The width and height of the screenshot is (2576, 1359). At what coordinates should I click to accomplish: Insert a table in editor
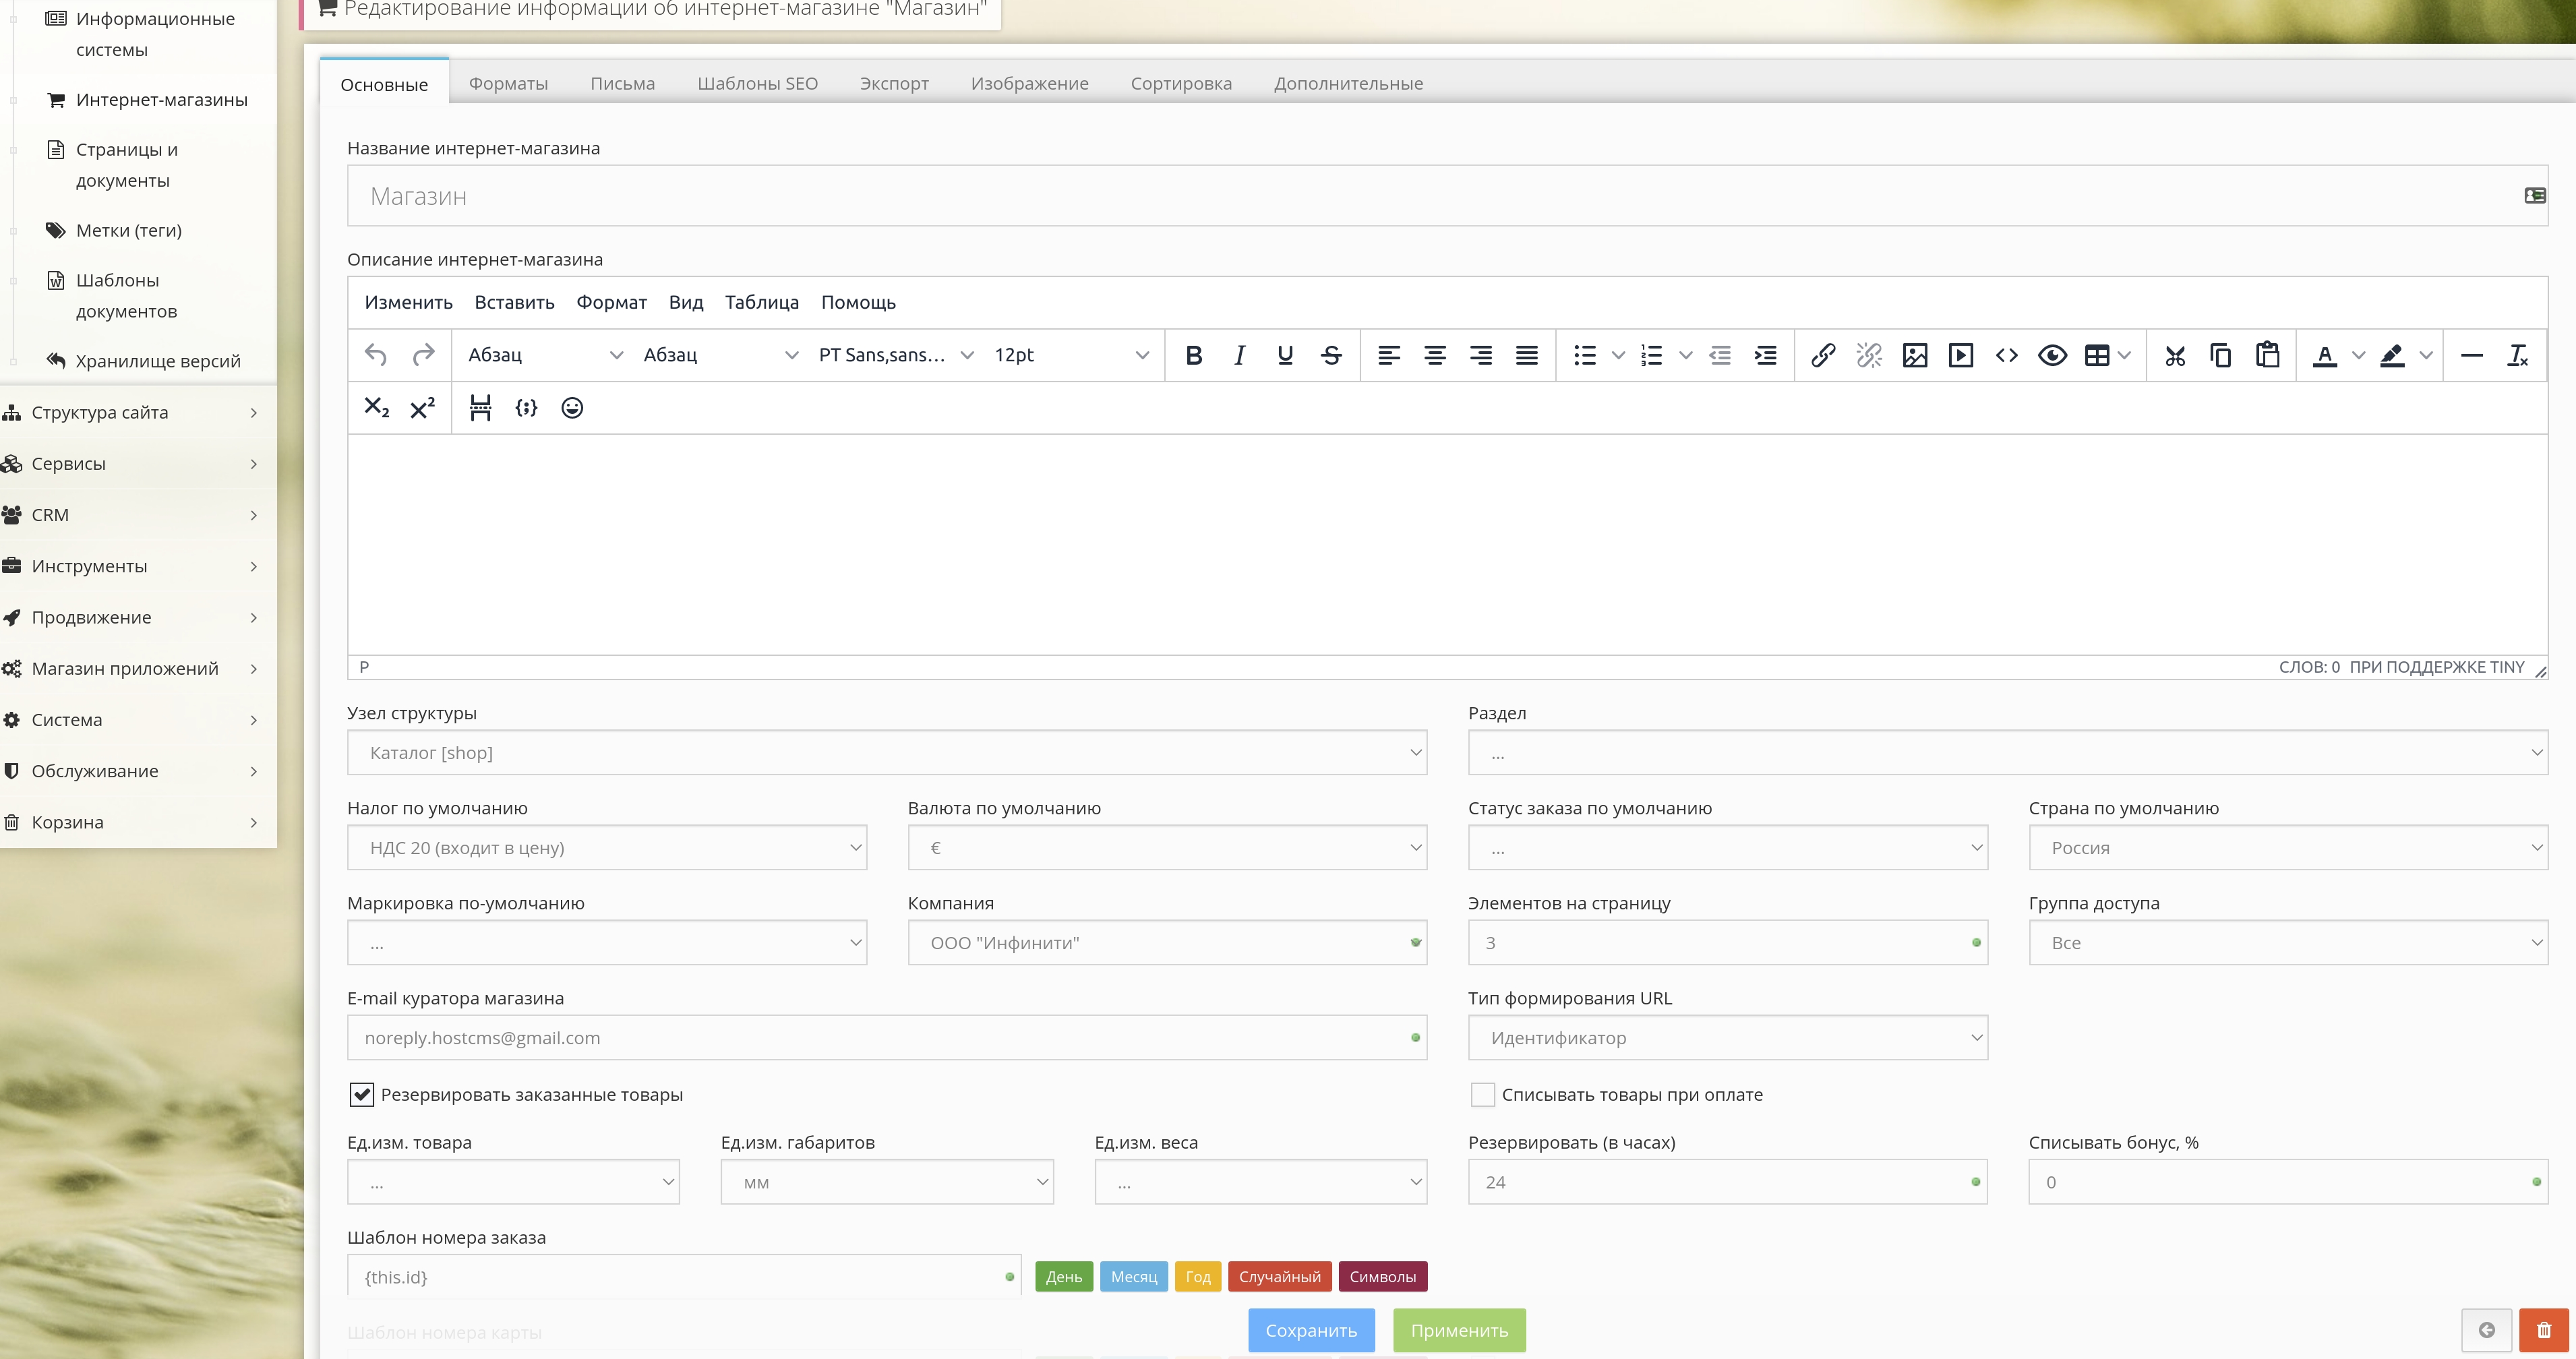pyautogui.click(x=2098, y=355)
